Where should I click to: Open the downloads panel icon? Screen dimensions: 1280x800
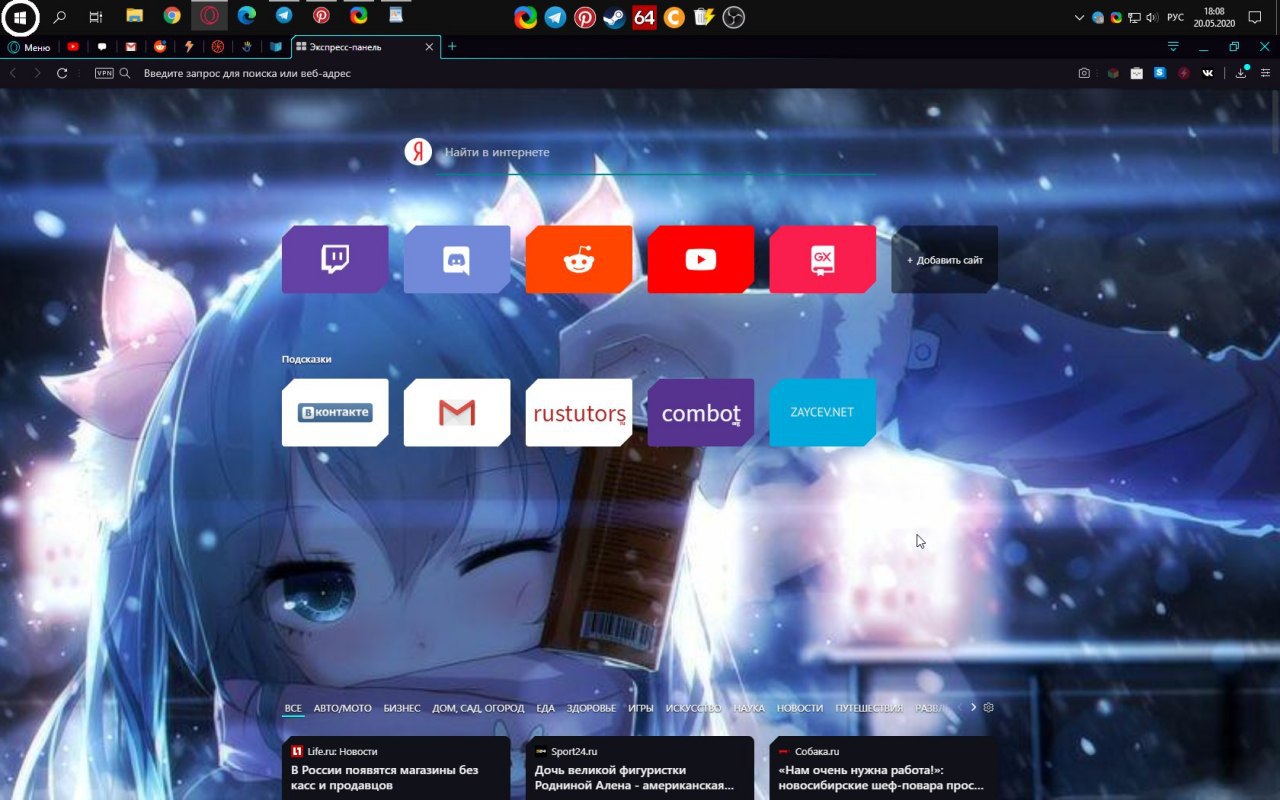click(x=1241, y=73)
